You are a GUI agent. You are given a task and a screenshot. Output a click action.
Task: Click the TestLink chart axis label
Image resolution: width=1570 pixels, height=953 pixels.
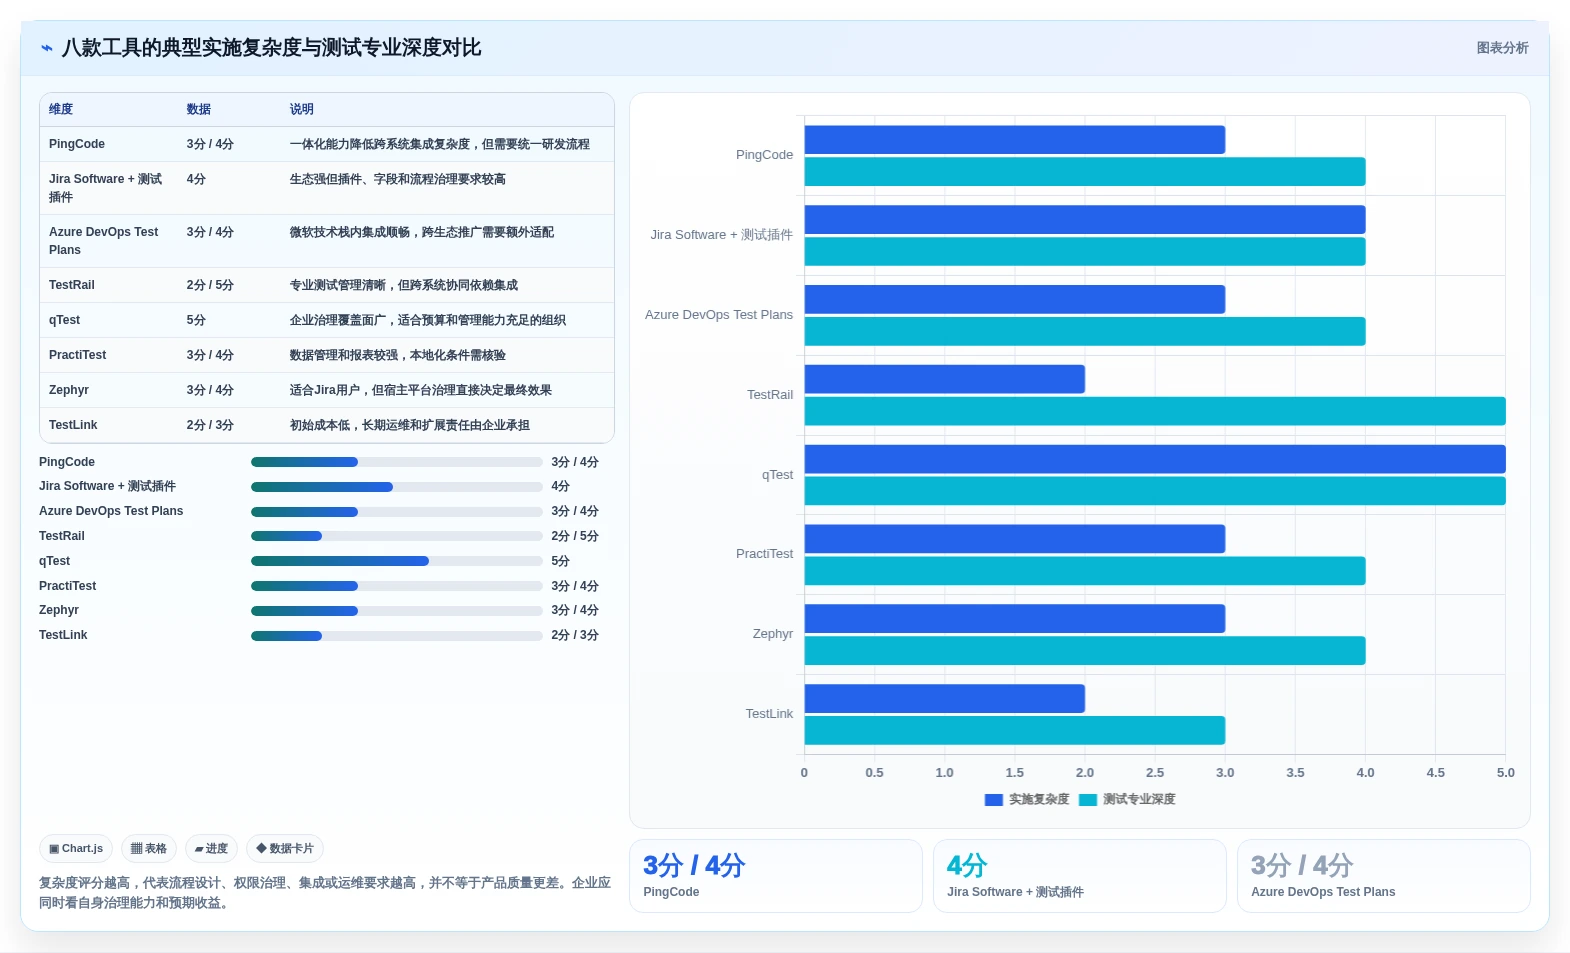(x=769, y=714)
